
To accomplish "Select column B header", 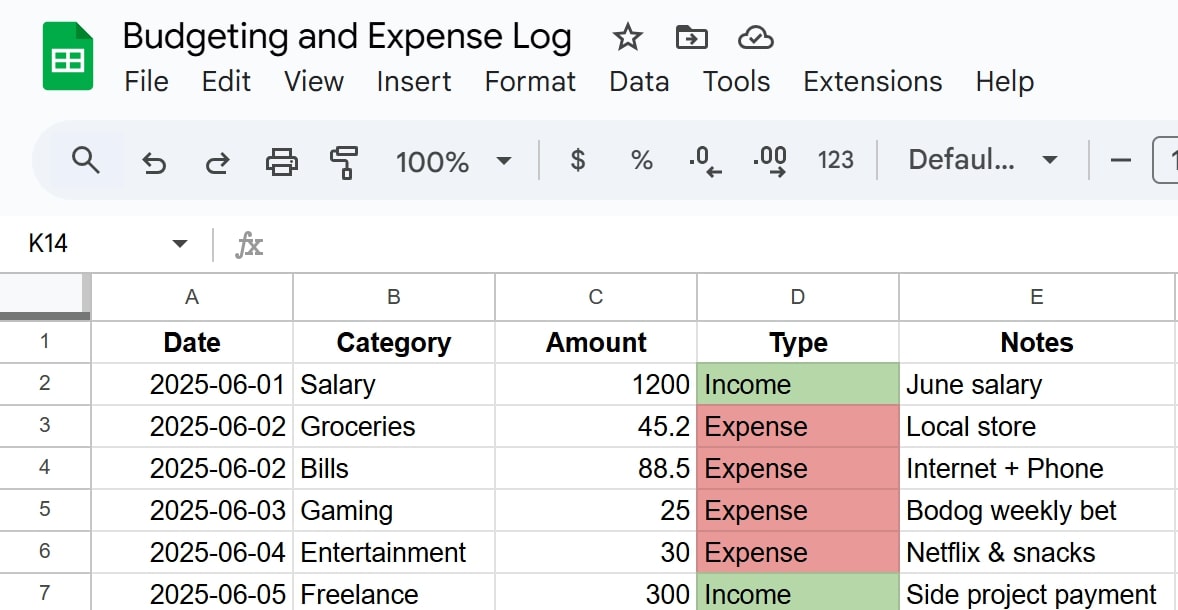I will point(394,297).
